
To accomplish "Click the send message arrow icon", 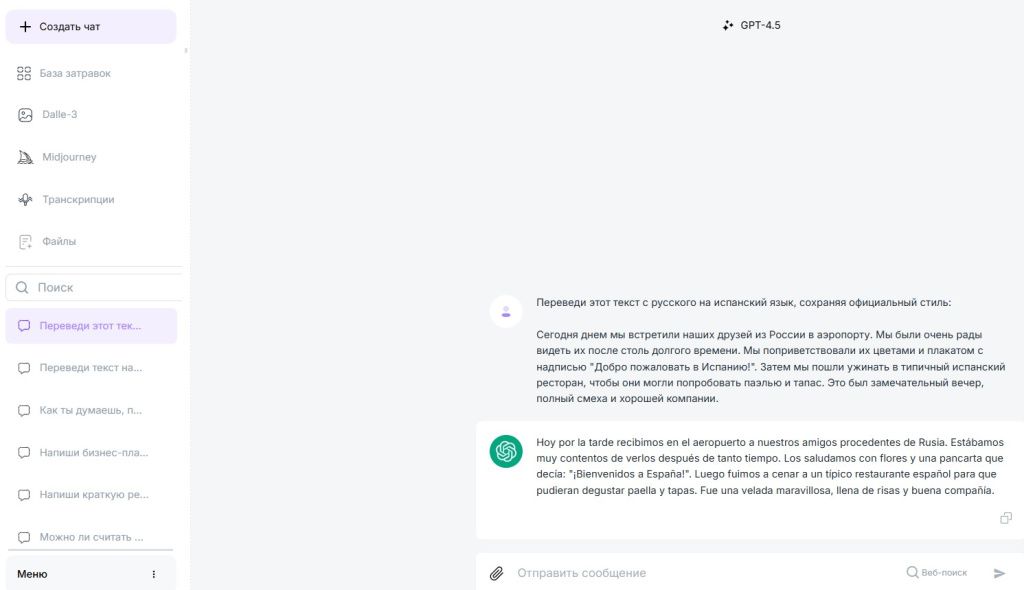I will tap(999, 573).
